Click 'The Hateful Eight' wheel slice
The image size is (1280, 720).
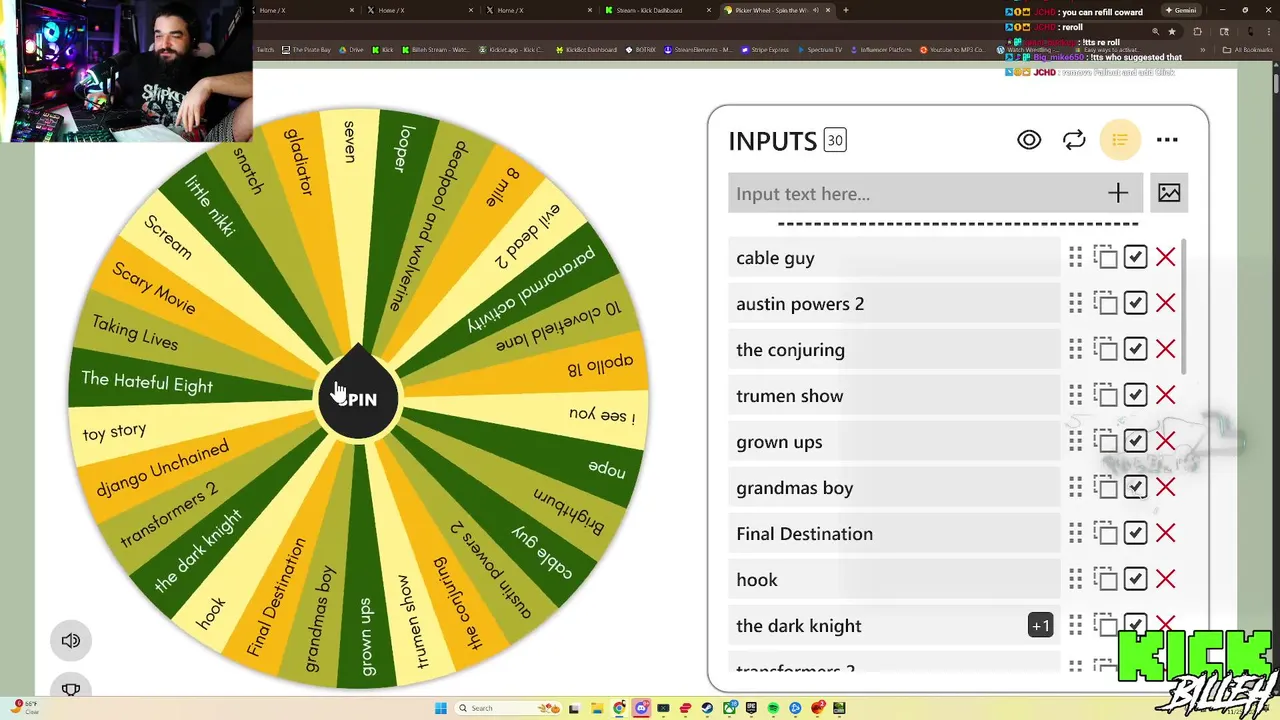[x=147, y=382]
